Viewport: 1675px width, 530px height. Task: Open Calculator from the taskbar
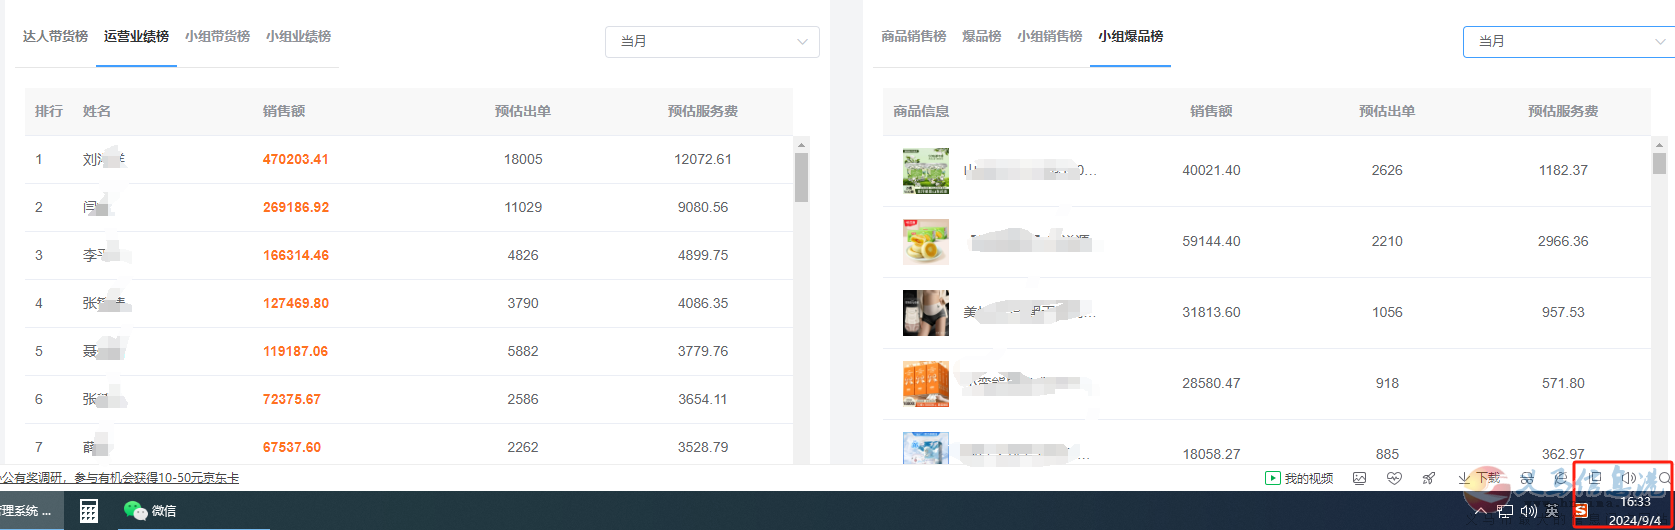89,511
